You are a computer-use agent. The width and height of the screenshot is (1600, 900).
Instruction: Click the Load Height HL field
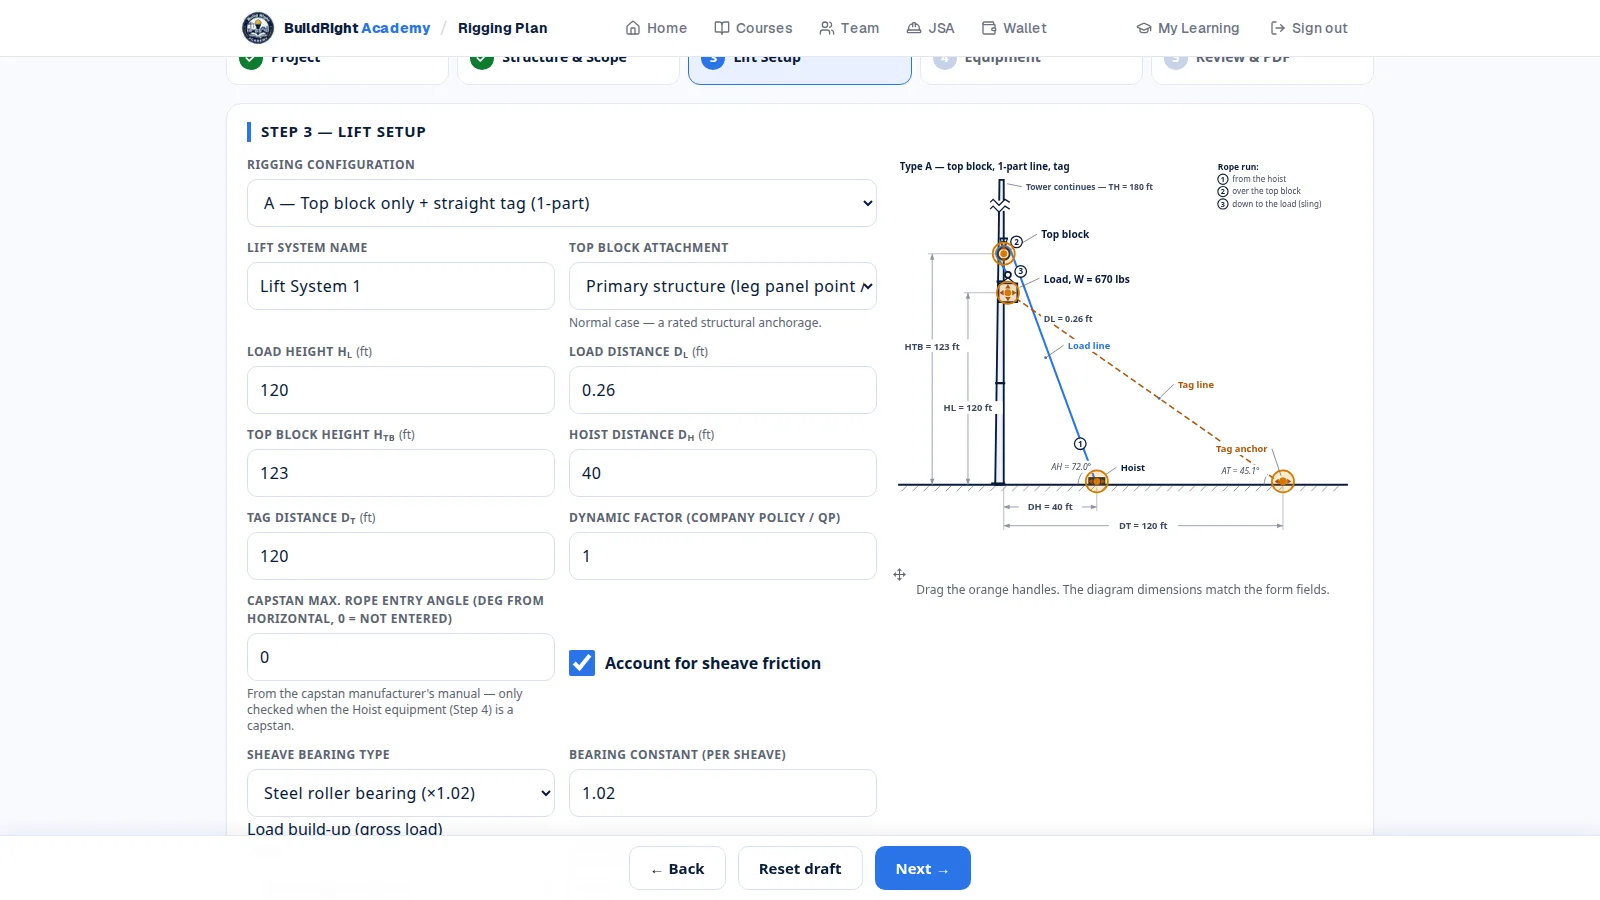click(401, 390)
